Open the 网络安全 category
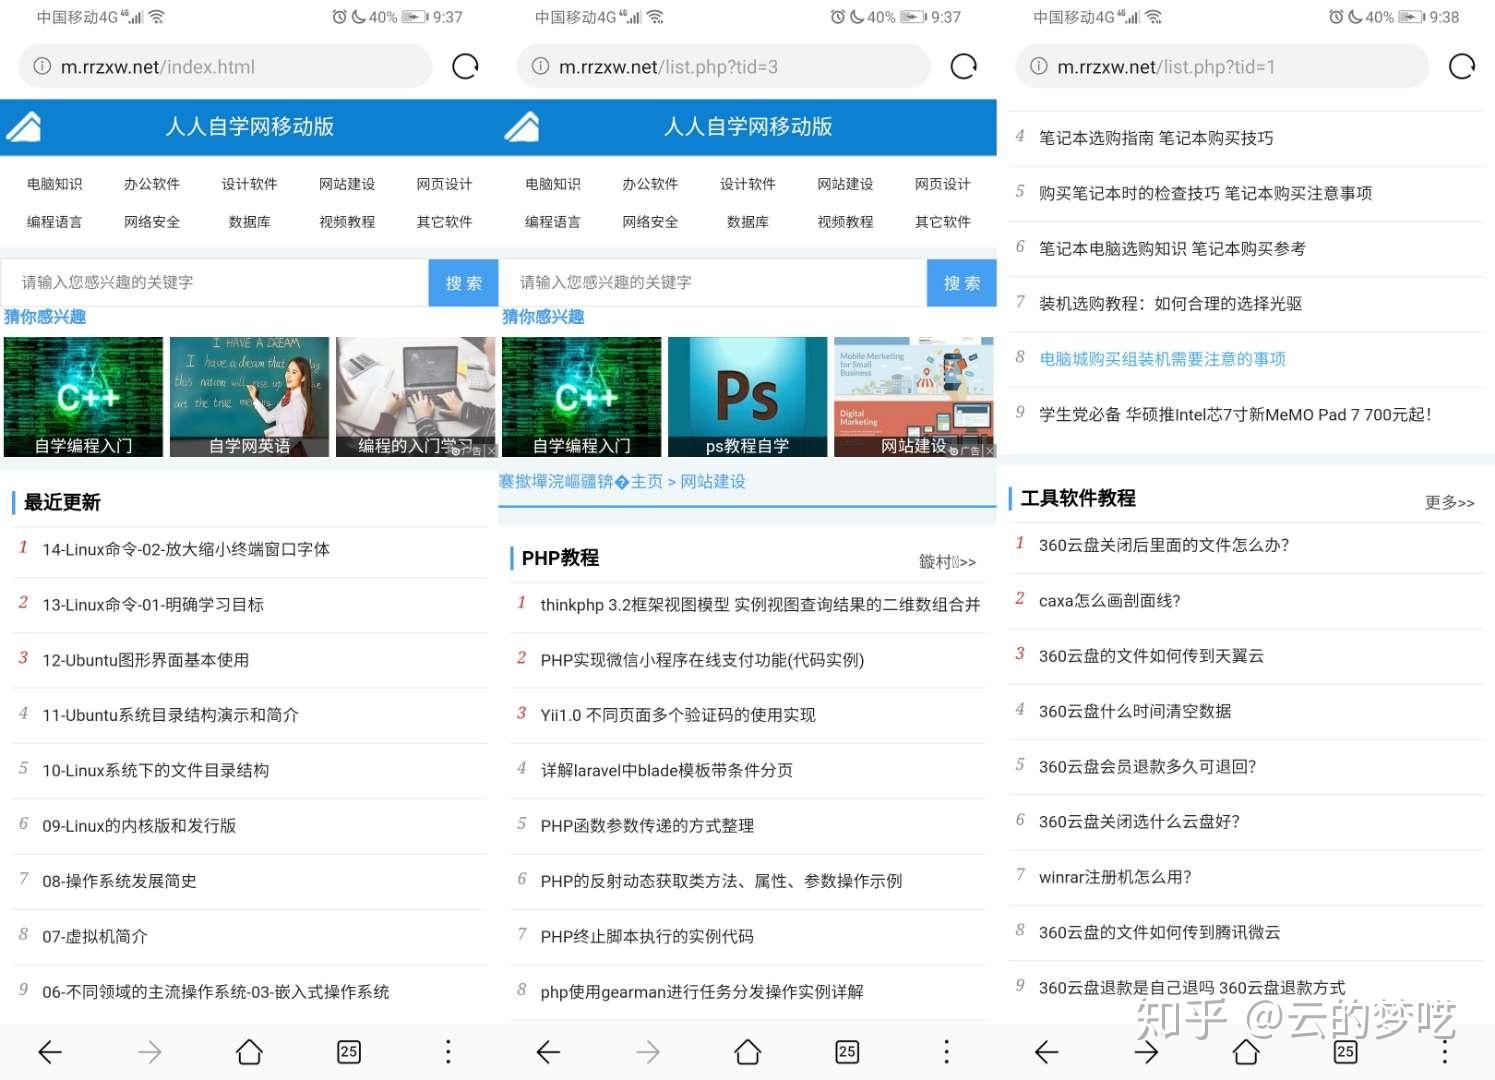Image resolution: width=1495 pixels, height=1080 pixels. [x=151, y=221]
